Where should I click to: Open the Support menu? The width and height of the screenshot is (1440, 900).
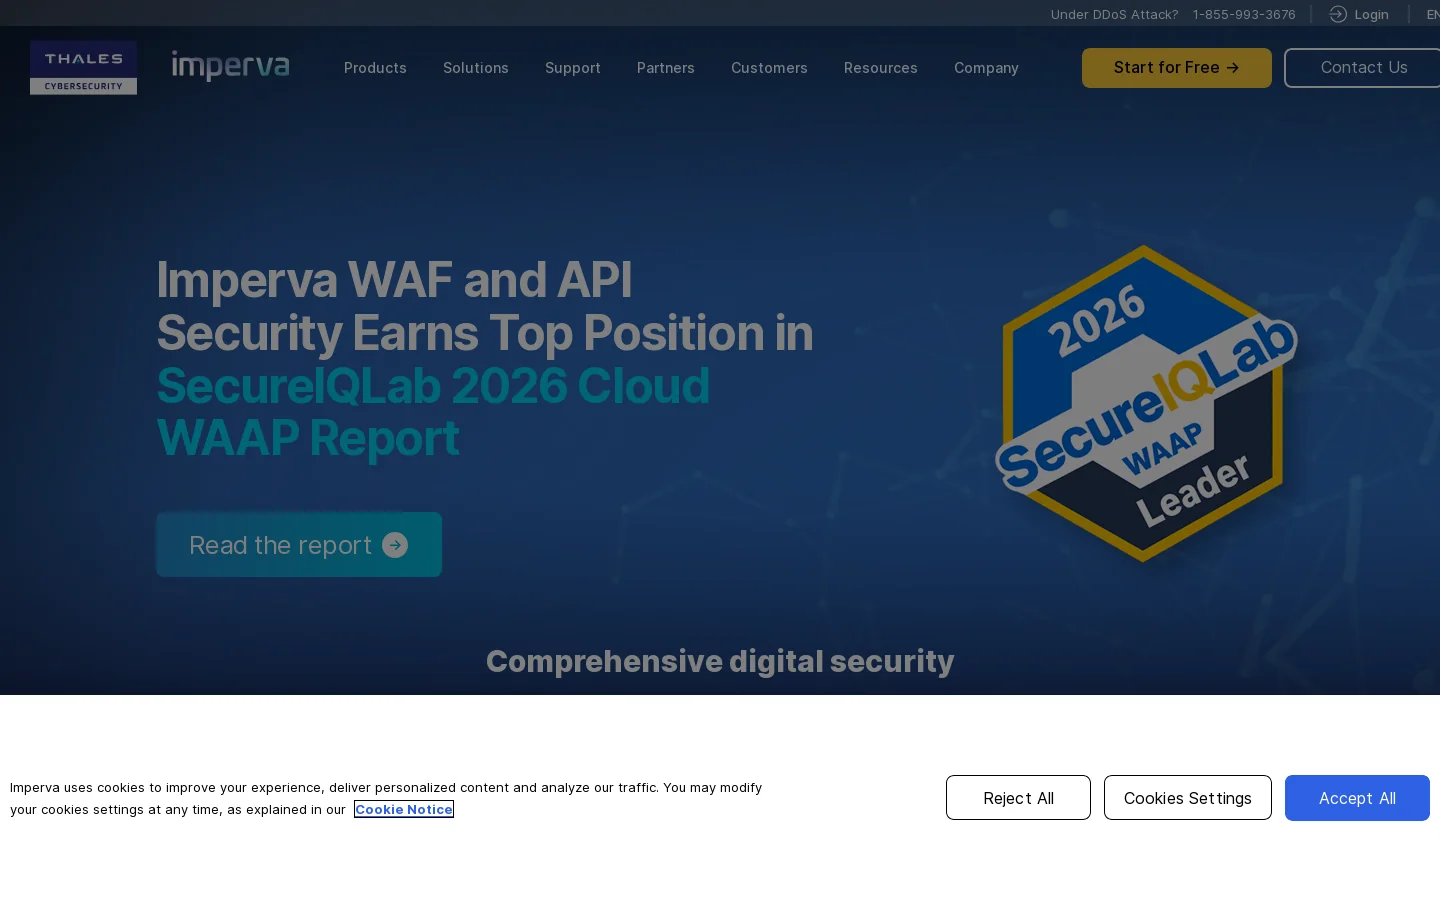pos(573,68)
